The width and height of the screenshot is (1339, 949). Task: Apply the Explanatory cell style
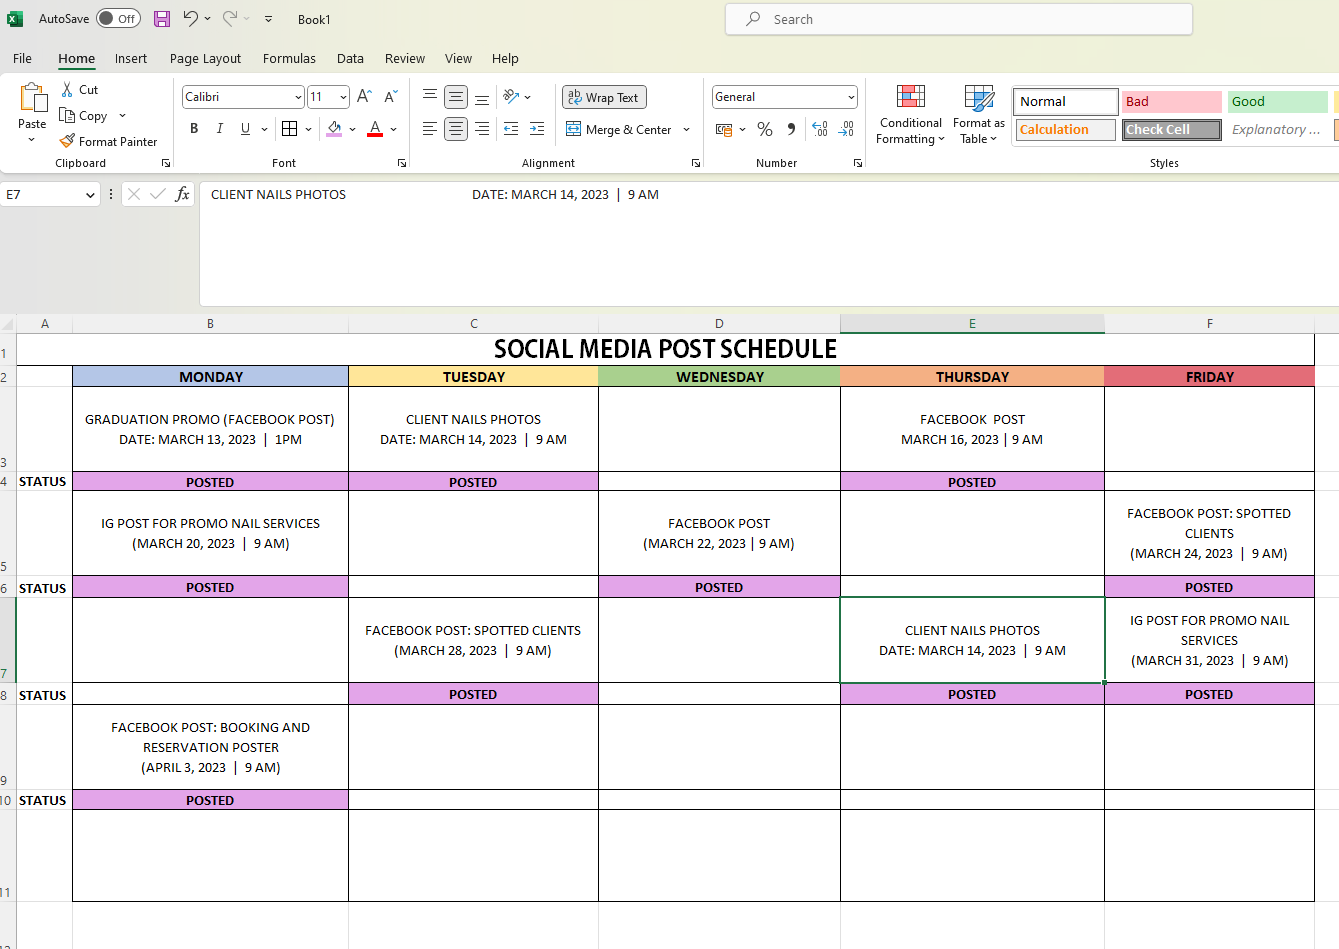[x=1277, y=130]
